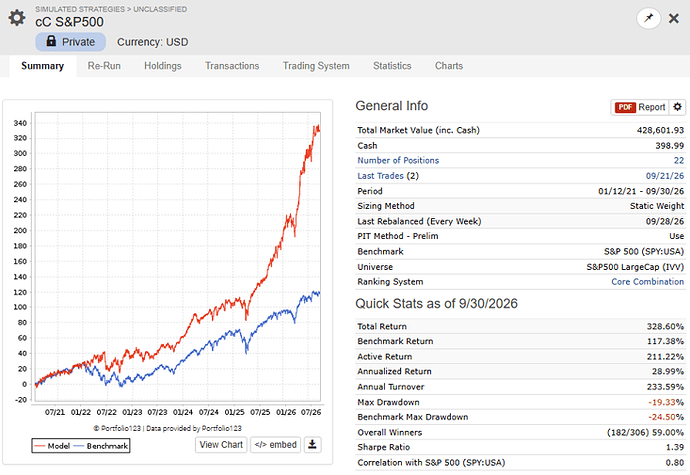Click Max Drawdown value -19.33%
690x475 pixels.
[666, 402]
